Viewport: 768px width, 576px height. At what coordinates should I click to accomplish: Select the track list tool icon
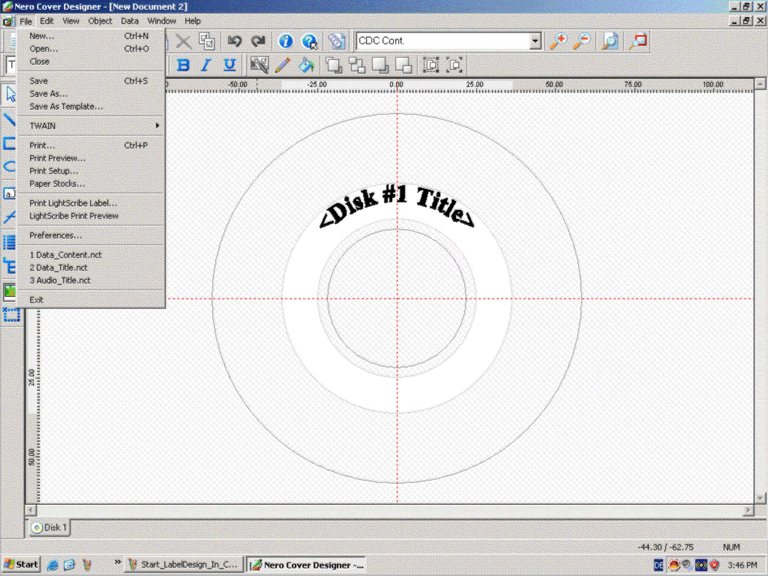pyautogui.click(x=9, y=242)
